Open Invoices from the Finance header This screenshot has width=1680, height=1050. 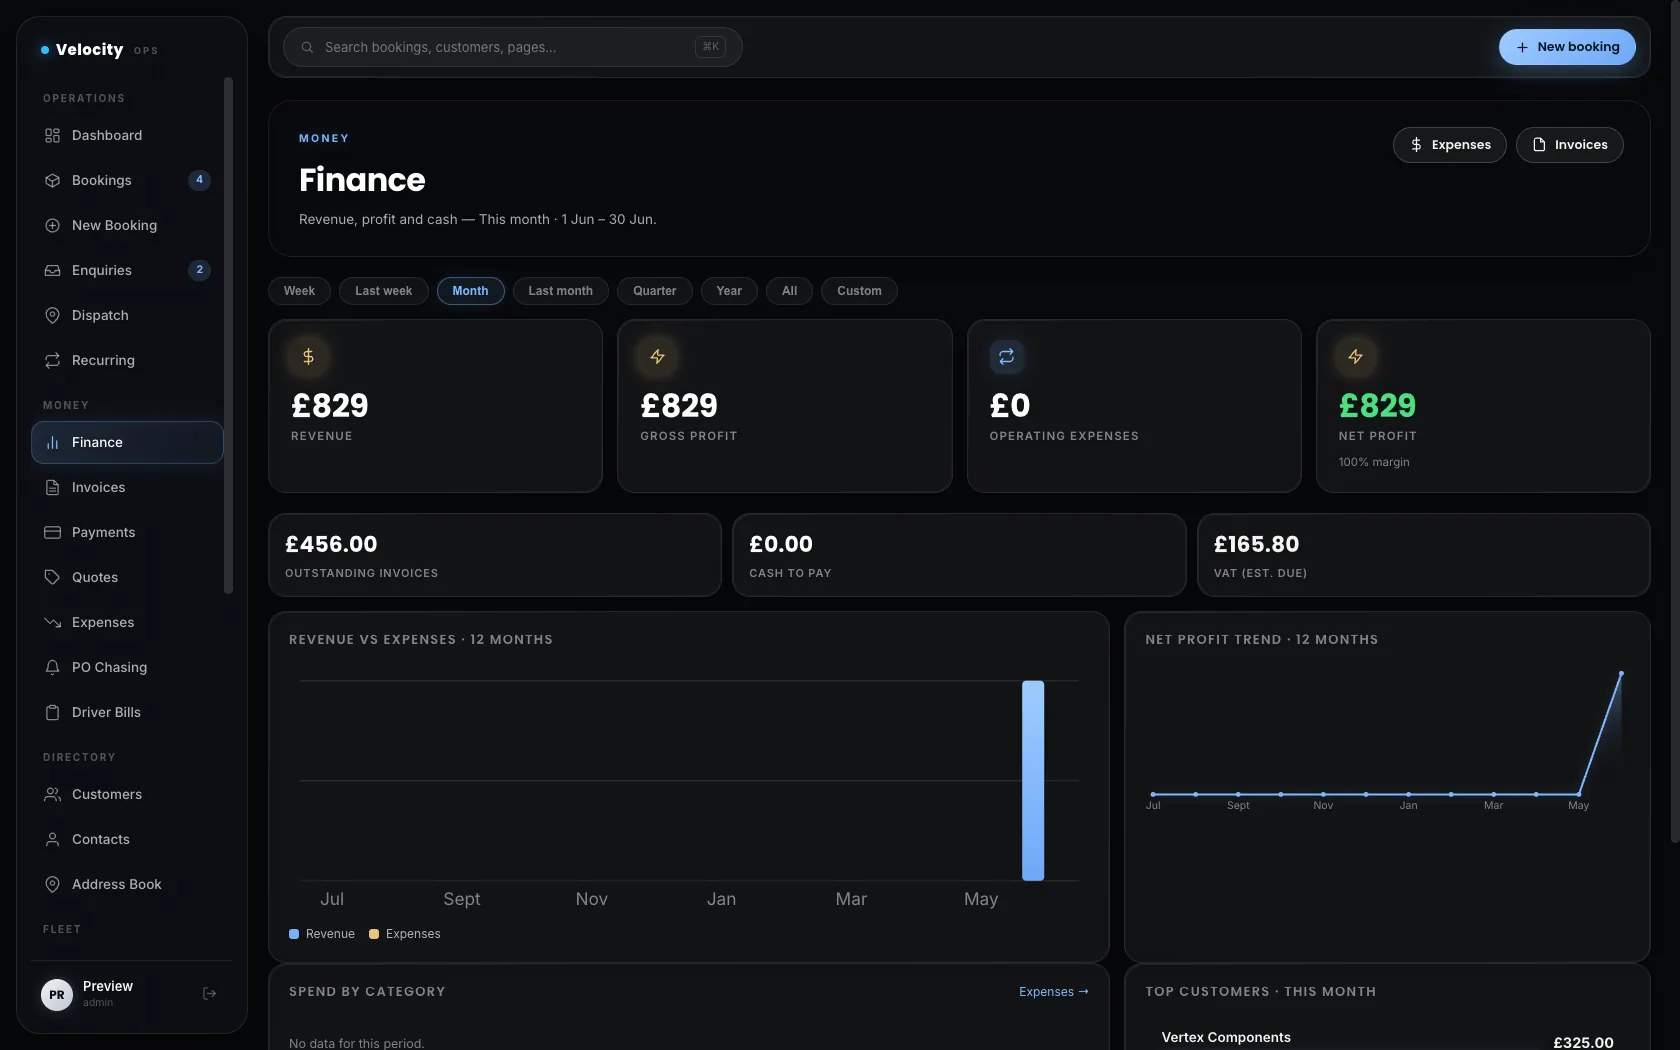(x=1569, y=145)
